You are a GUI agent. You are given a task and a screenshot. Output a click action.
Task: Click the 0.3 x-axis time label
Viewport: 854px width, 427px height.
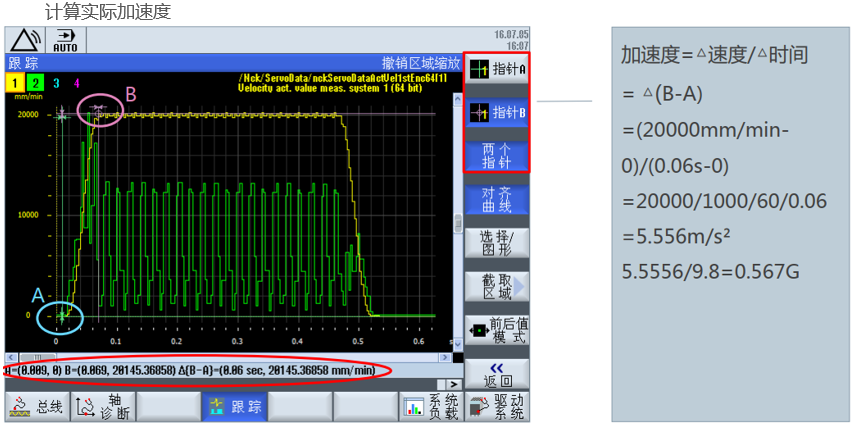236,341
